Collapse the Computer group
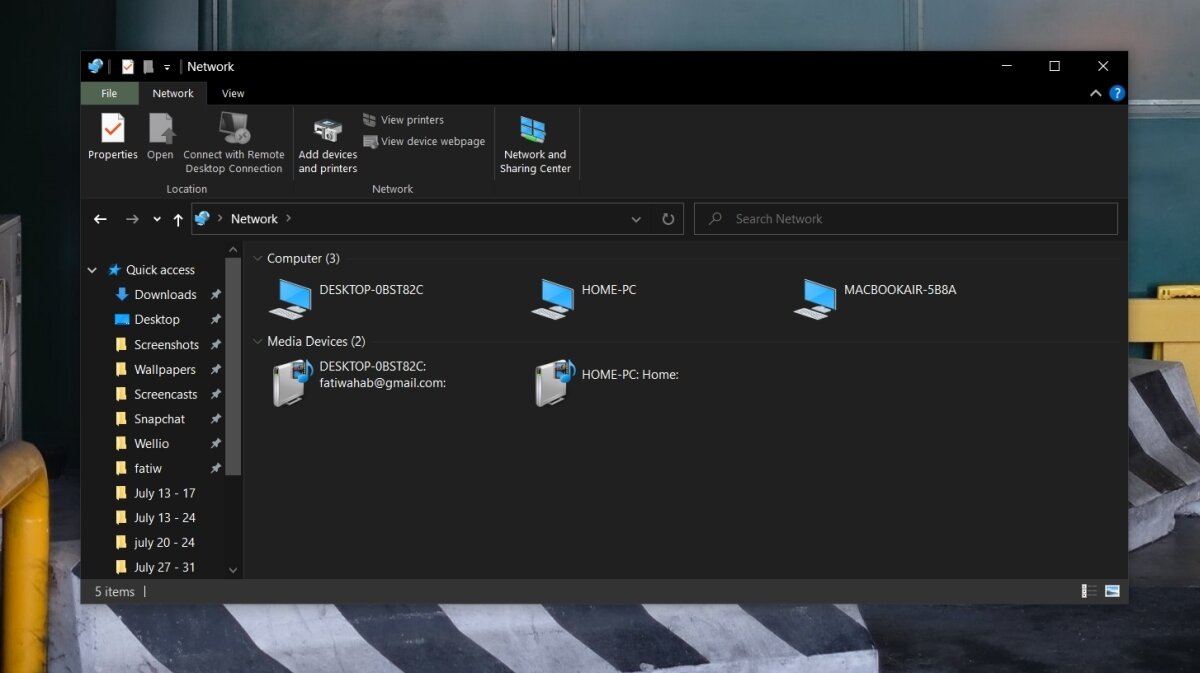 pyautogui.click(x=257, y=259)
